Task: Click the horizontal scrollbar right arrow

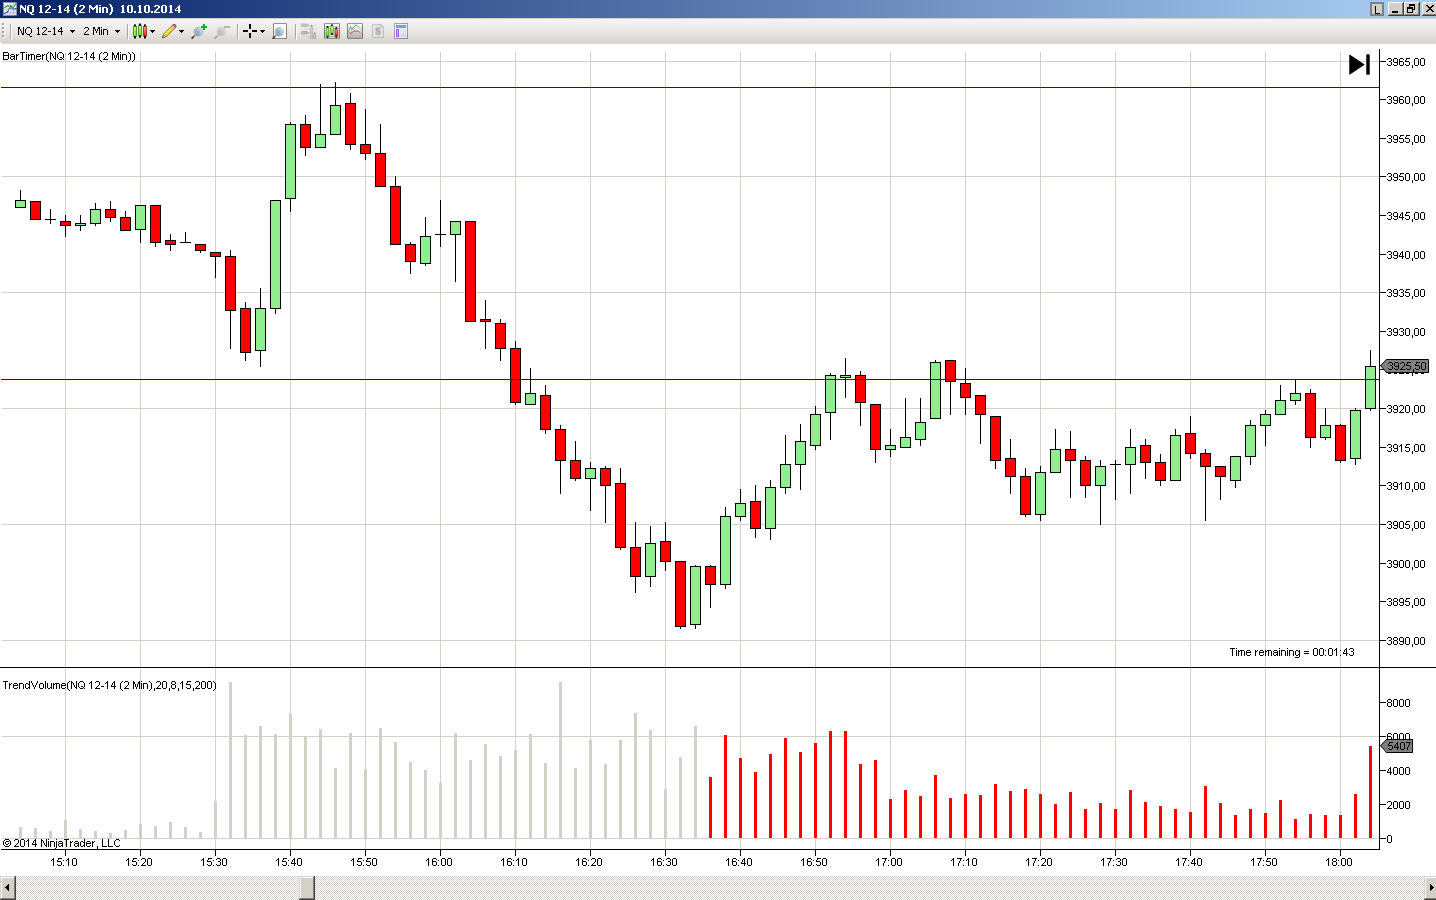Action: 1428,887
